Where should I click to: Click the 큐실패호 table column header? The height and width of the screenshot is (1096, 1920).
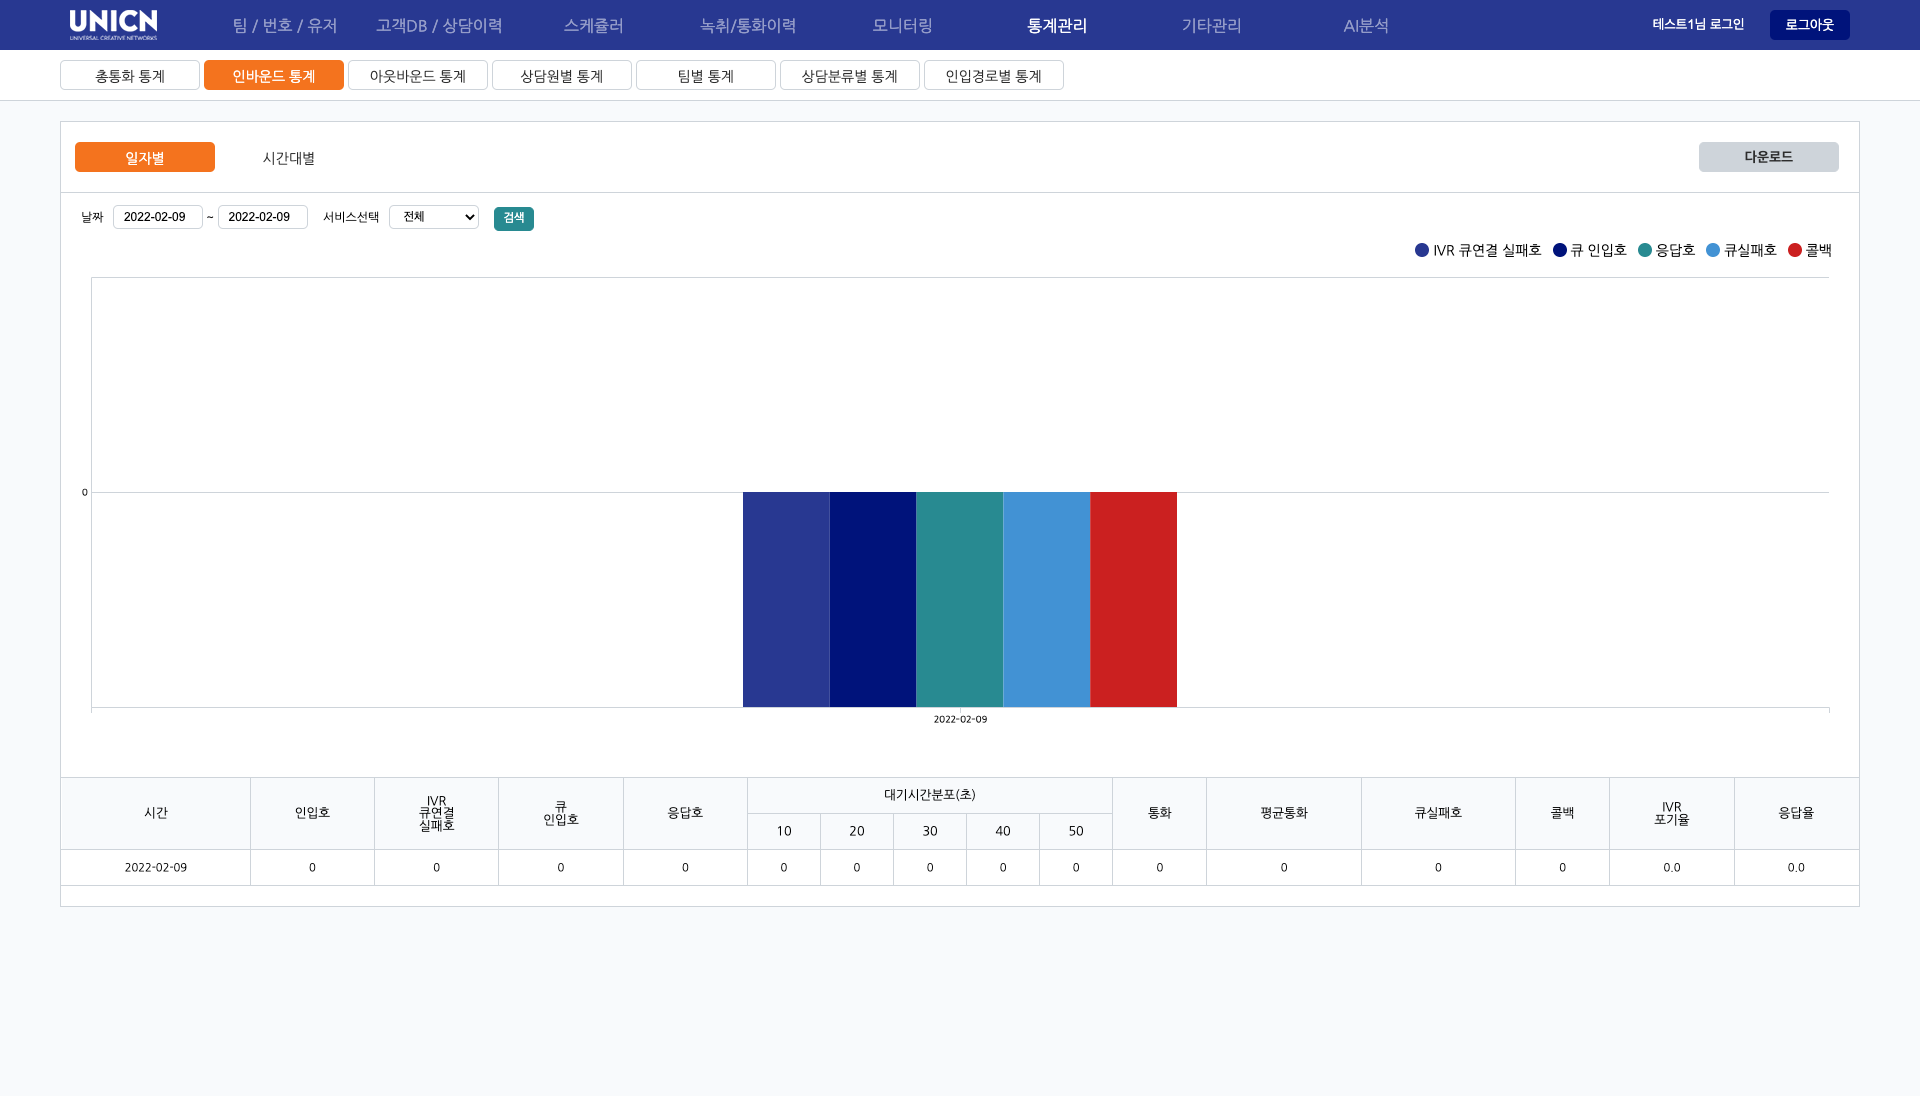point(1438,813)
